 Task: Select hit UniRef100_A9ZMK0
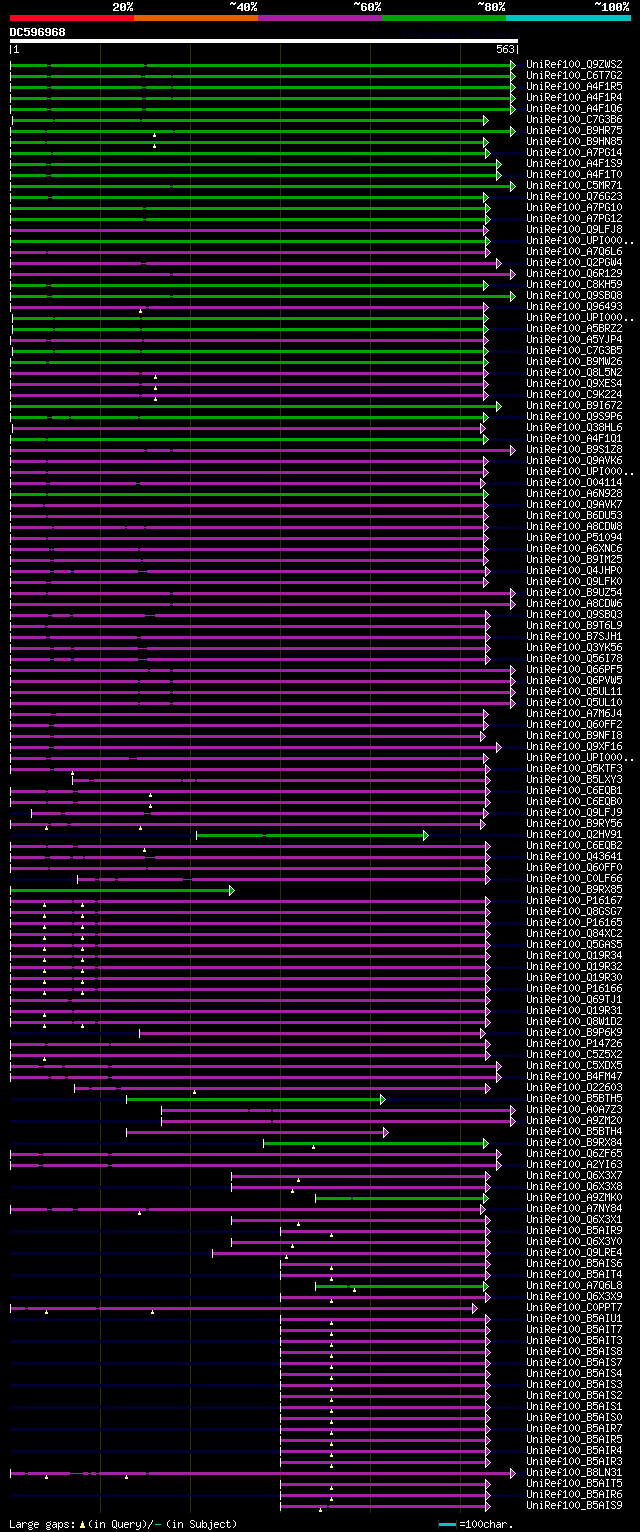pyautogui.click(x=574, y=1197)
